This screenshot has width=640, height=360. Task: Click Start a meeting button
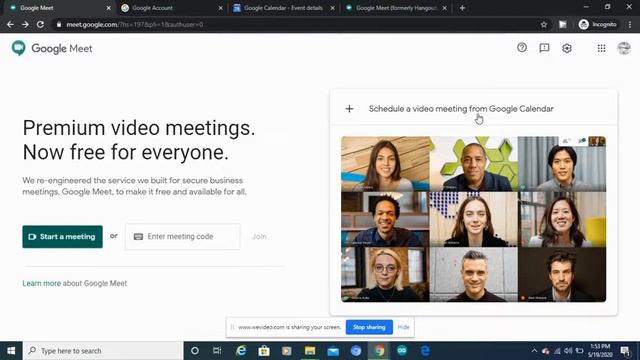point(62,236)
